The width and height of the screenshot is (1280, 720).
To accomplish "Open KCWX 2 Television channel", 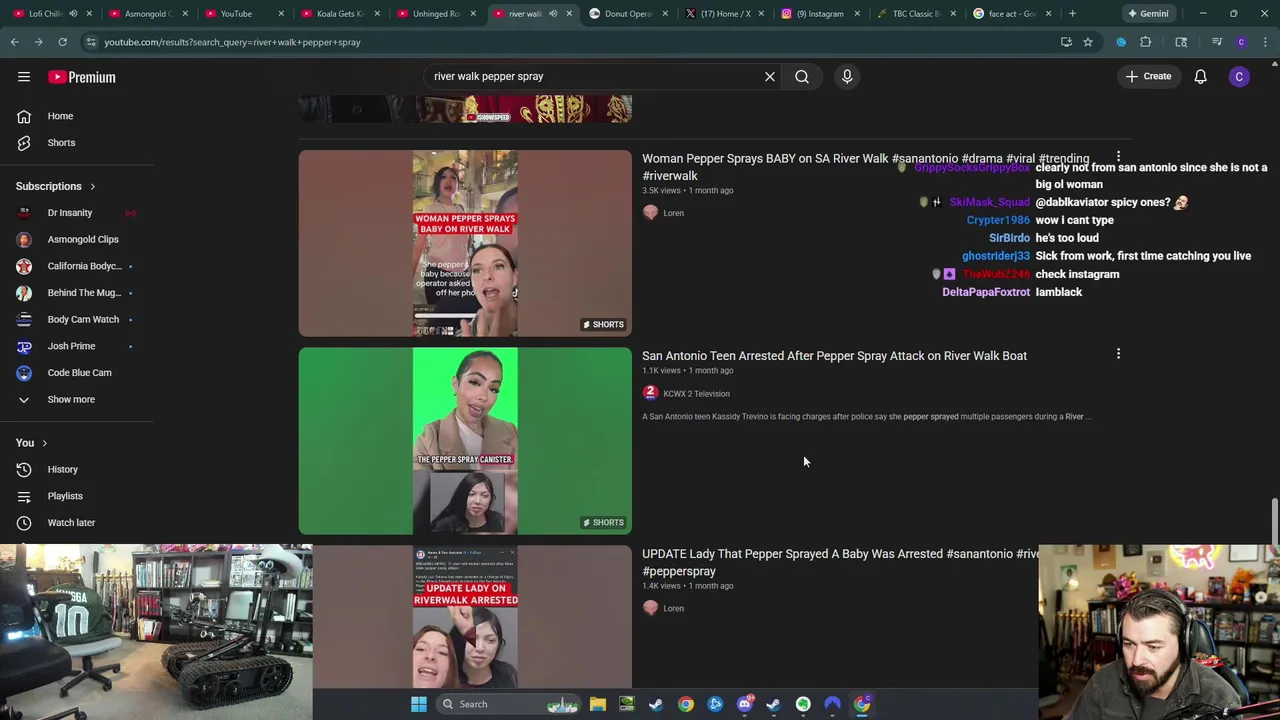I will tap(696, 394).
